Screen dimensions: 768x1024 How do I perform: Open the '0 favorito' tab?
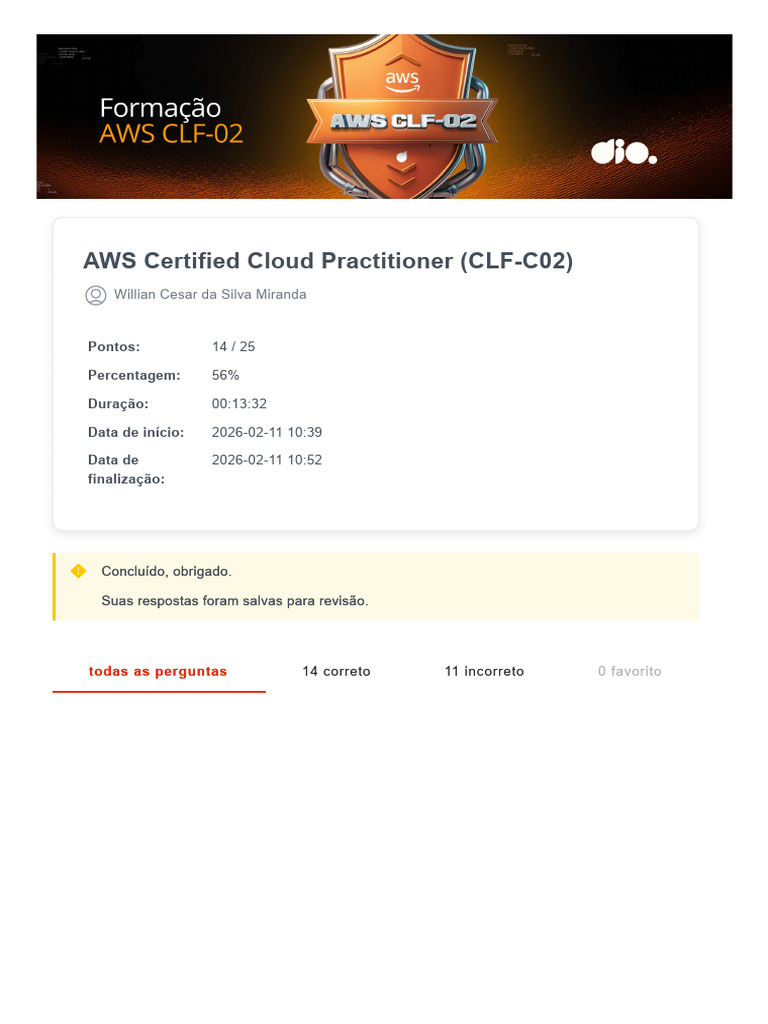coord(630,671)
